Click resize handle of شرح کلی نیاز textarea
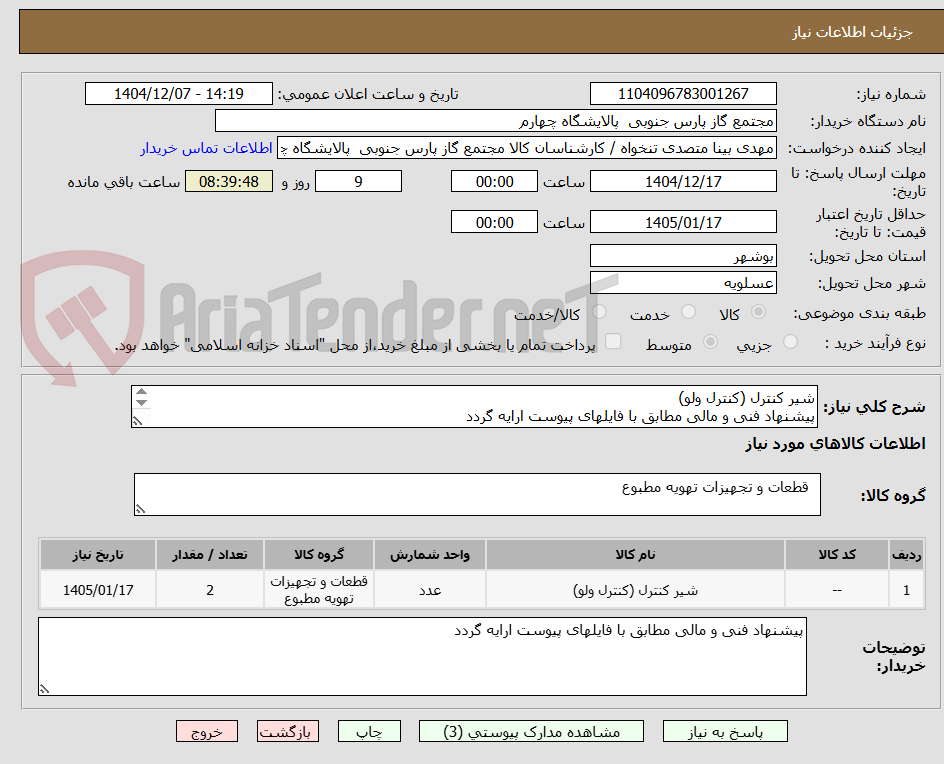This screenshot has width=944, height=764. point(138,421)
